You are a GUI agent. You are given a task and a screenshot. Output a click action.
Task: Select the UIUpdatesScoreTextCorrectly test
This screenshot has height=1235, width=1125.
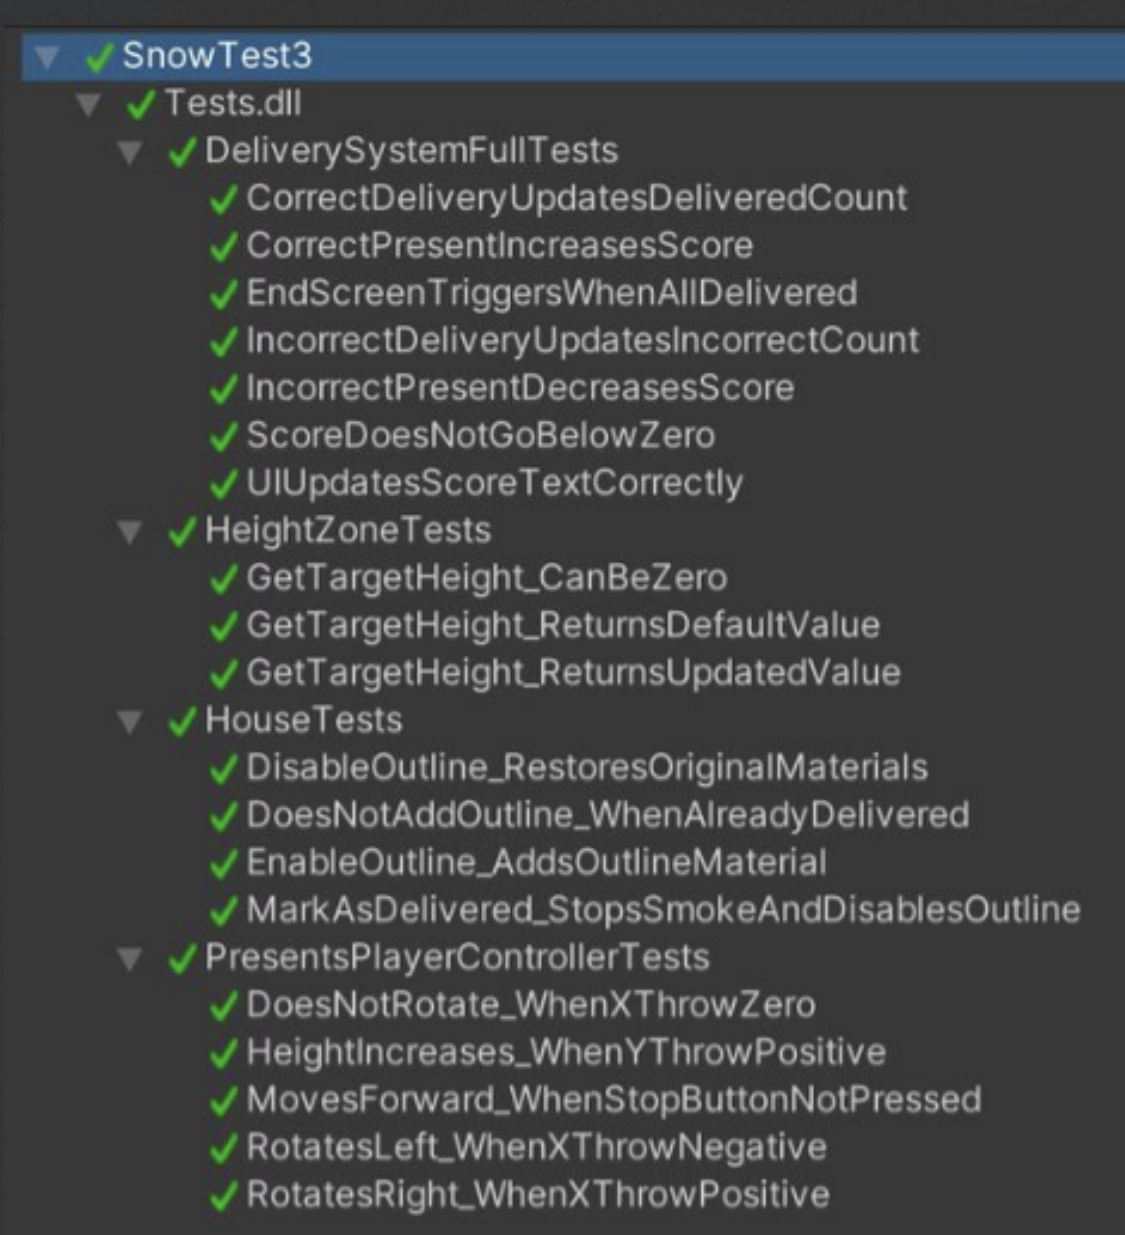click(494, 484)
